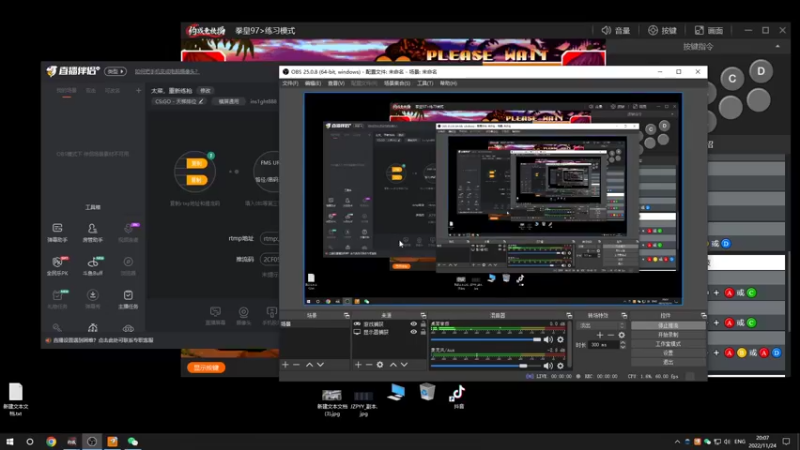Viewport: 800px width, 450px height.
Task: Open Windows Start menu
Action: (x=10, y=441)
